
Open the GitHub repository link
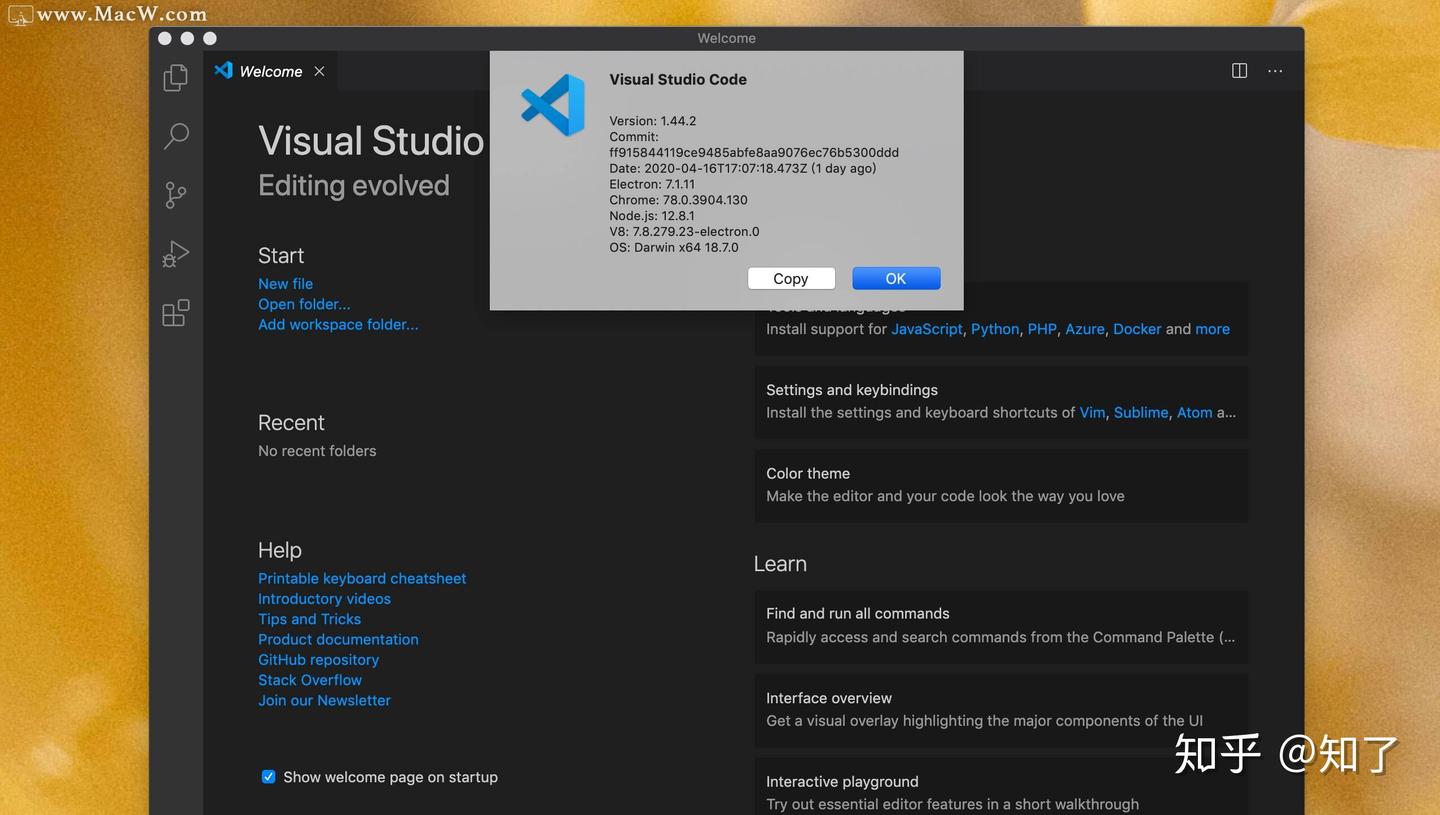point(318,660)
